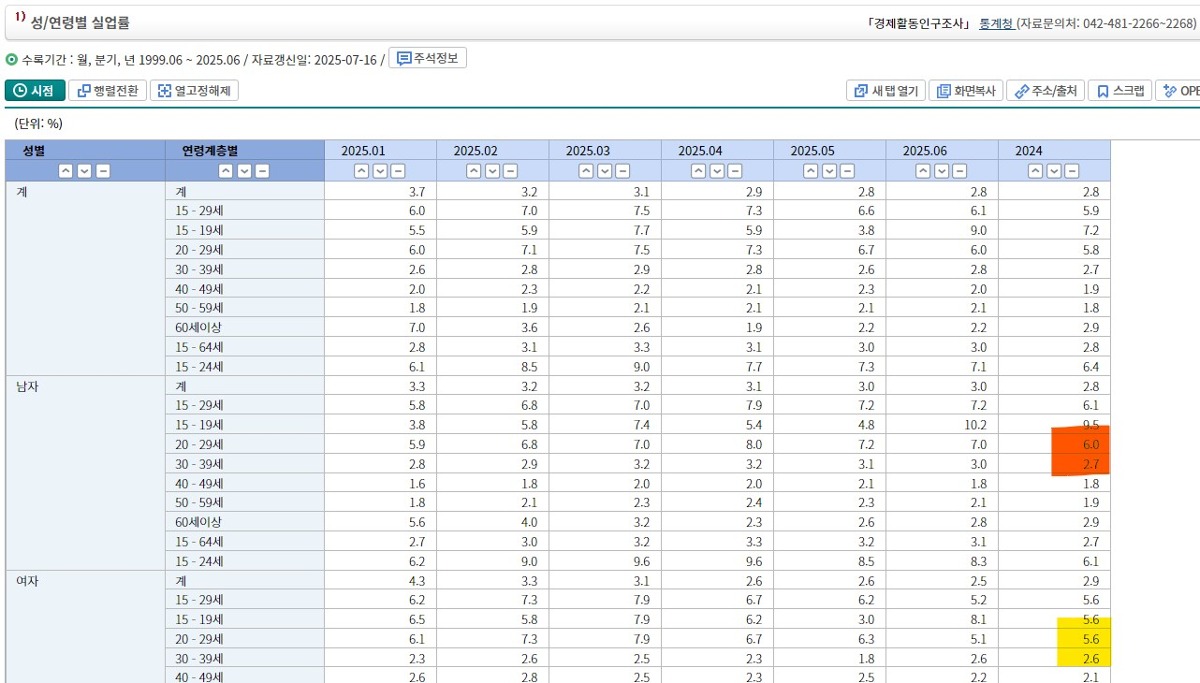Image resolution: width=1200 pixels, height=683 pixels.
Task: Click orange highlighted 6.0 cell
Action: click(1080, 444)
